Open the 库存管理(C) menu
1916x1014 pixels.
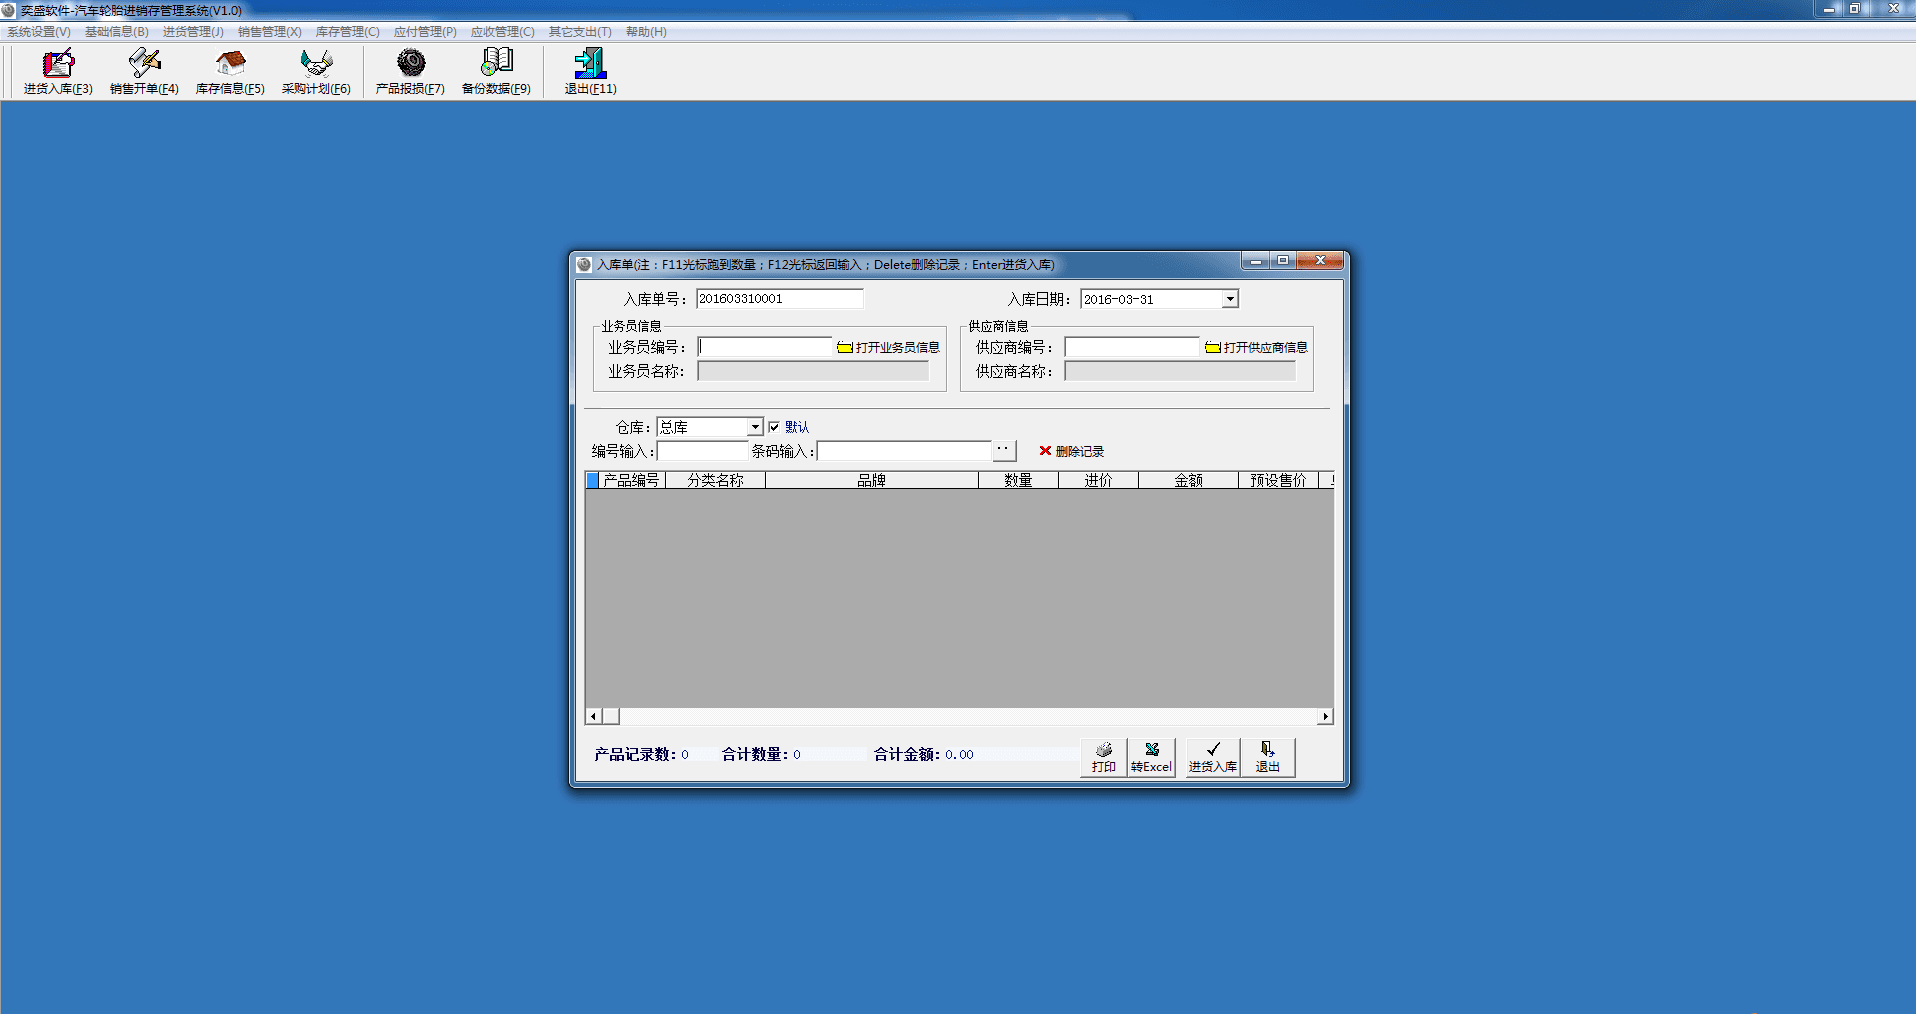click(347, 32)
